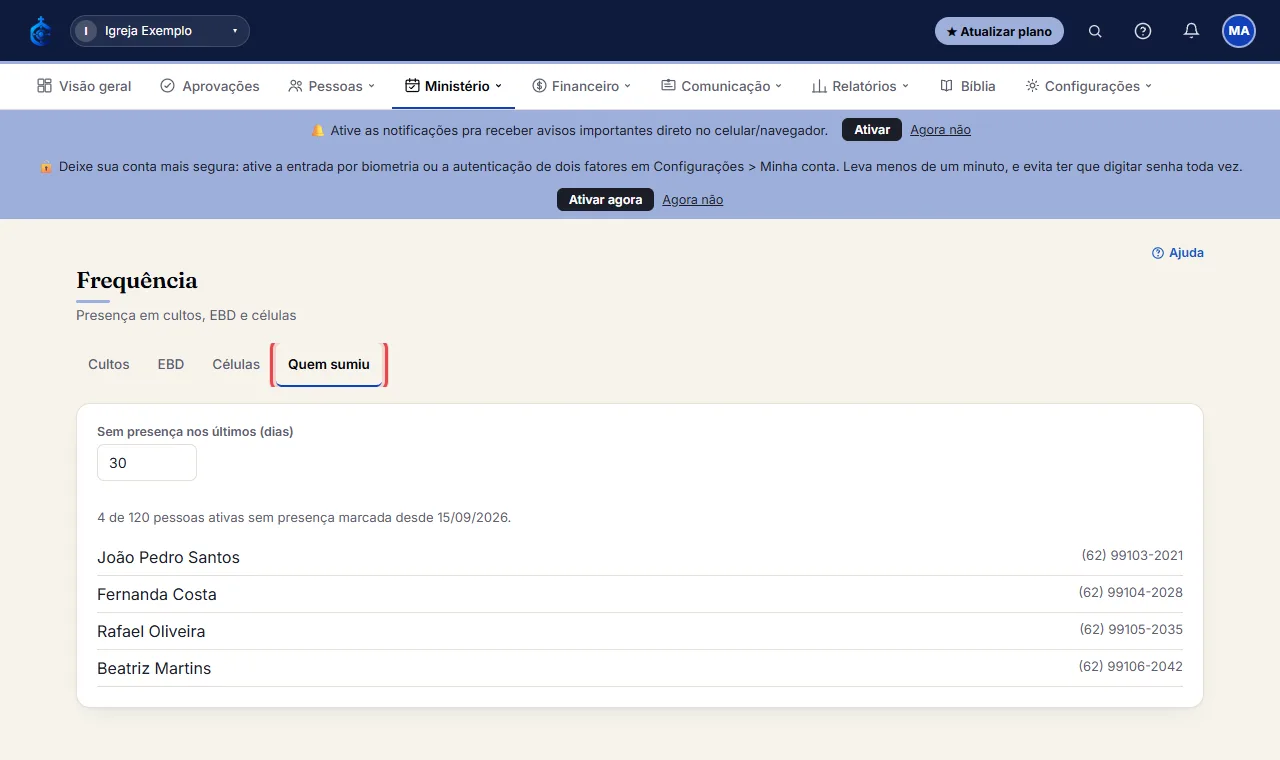
Task: Select the João Pedro Santos row
Action: tap(640, 557)
